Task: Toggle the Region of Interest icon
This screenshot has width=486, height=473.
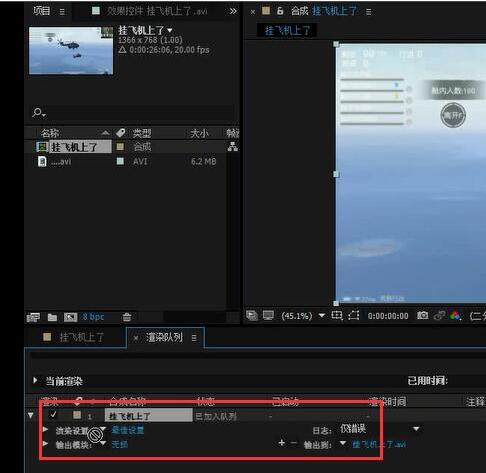Action: (x=337, y=315)
